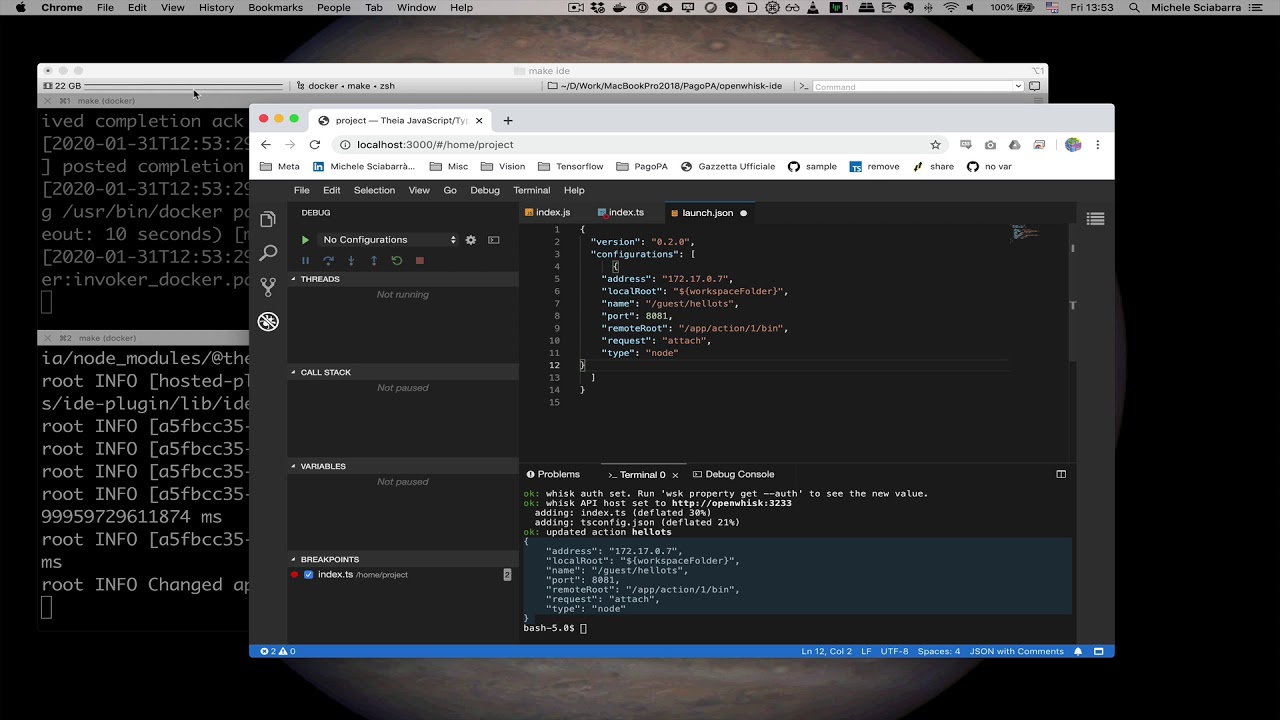The width and height of the screenshot is (1280, 720).
Task: Open the Explorer files view in Theia
Action: tap(268, 219)
